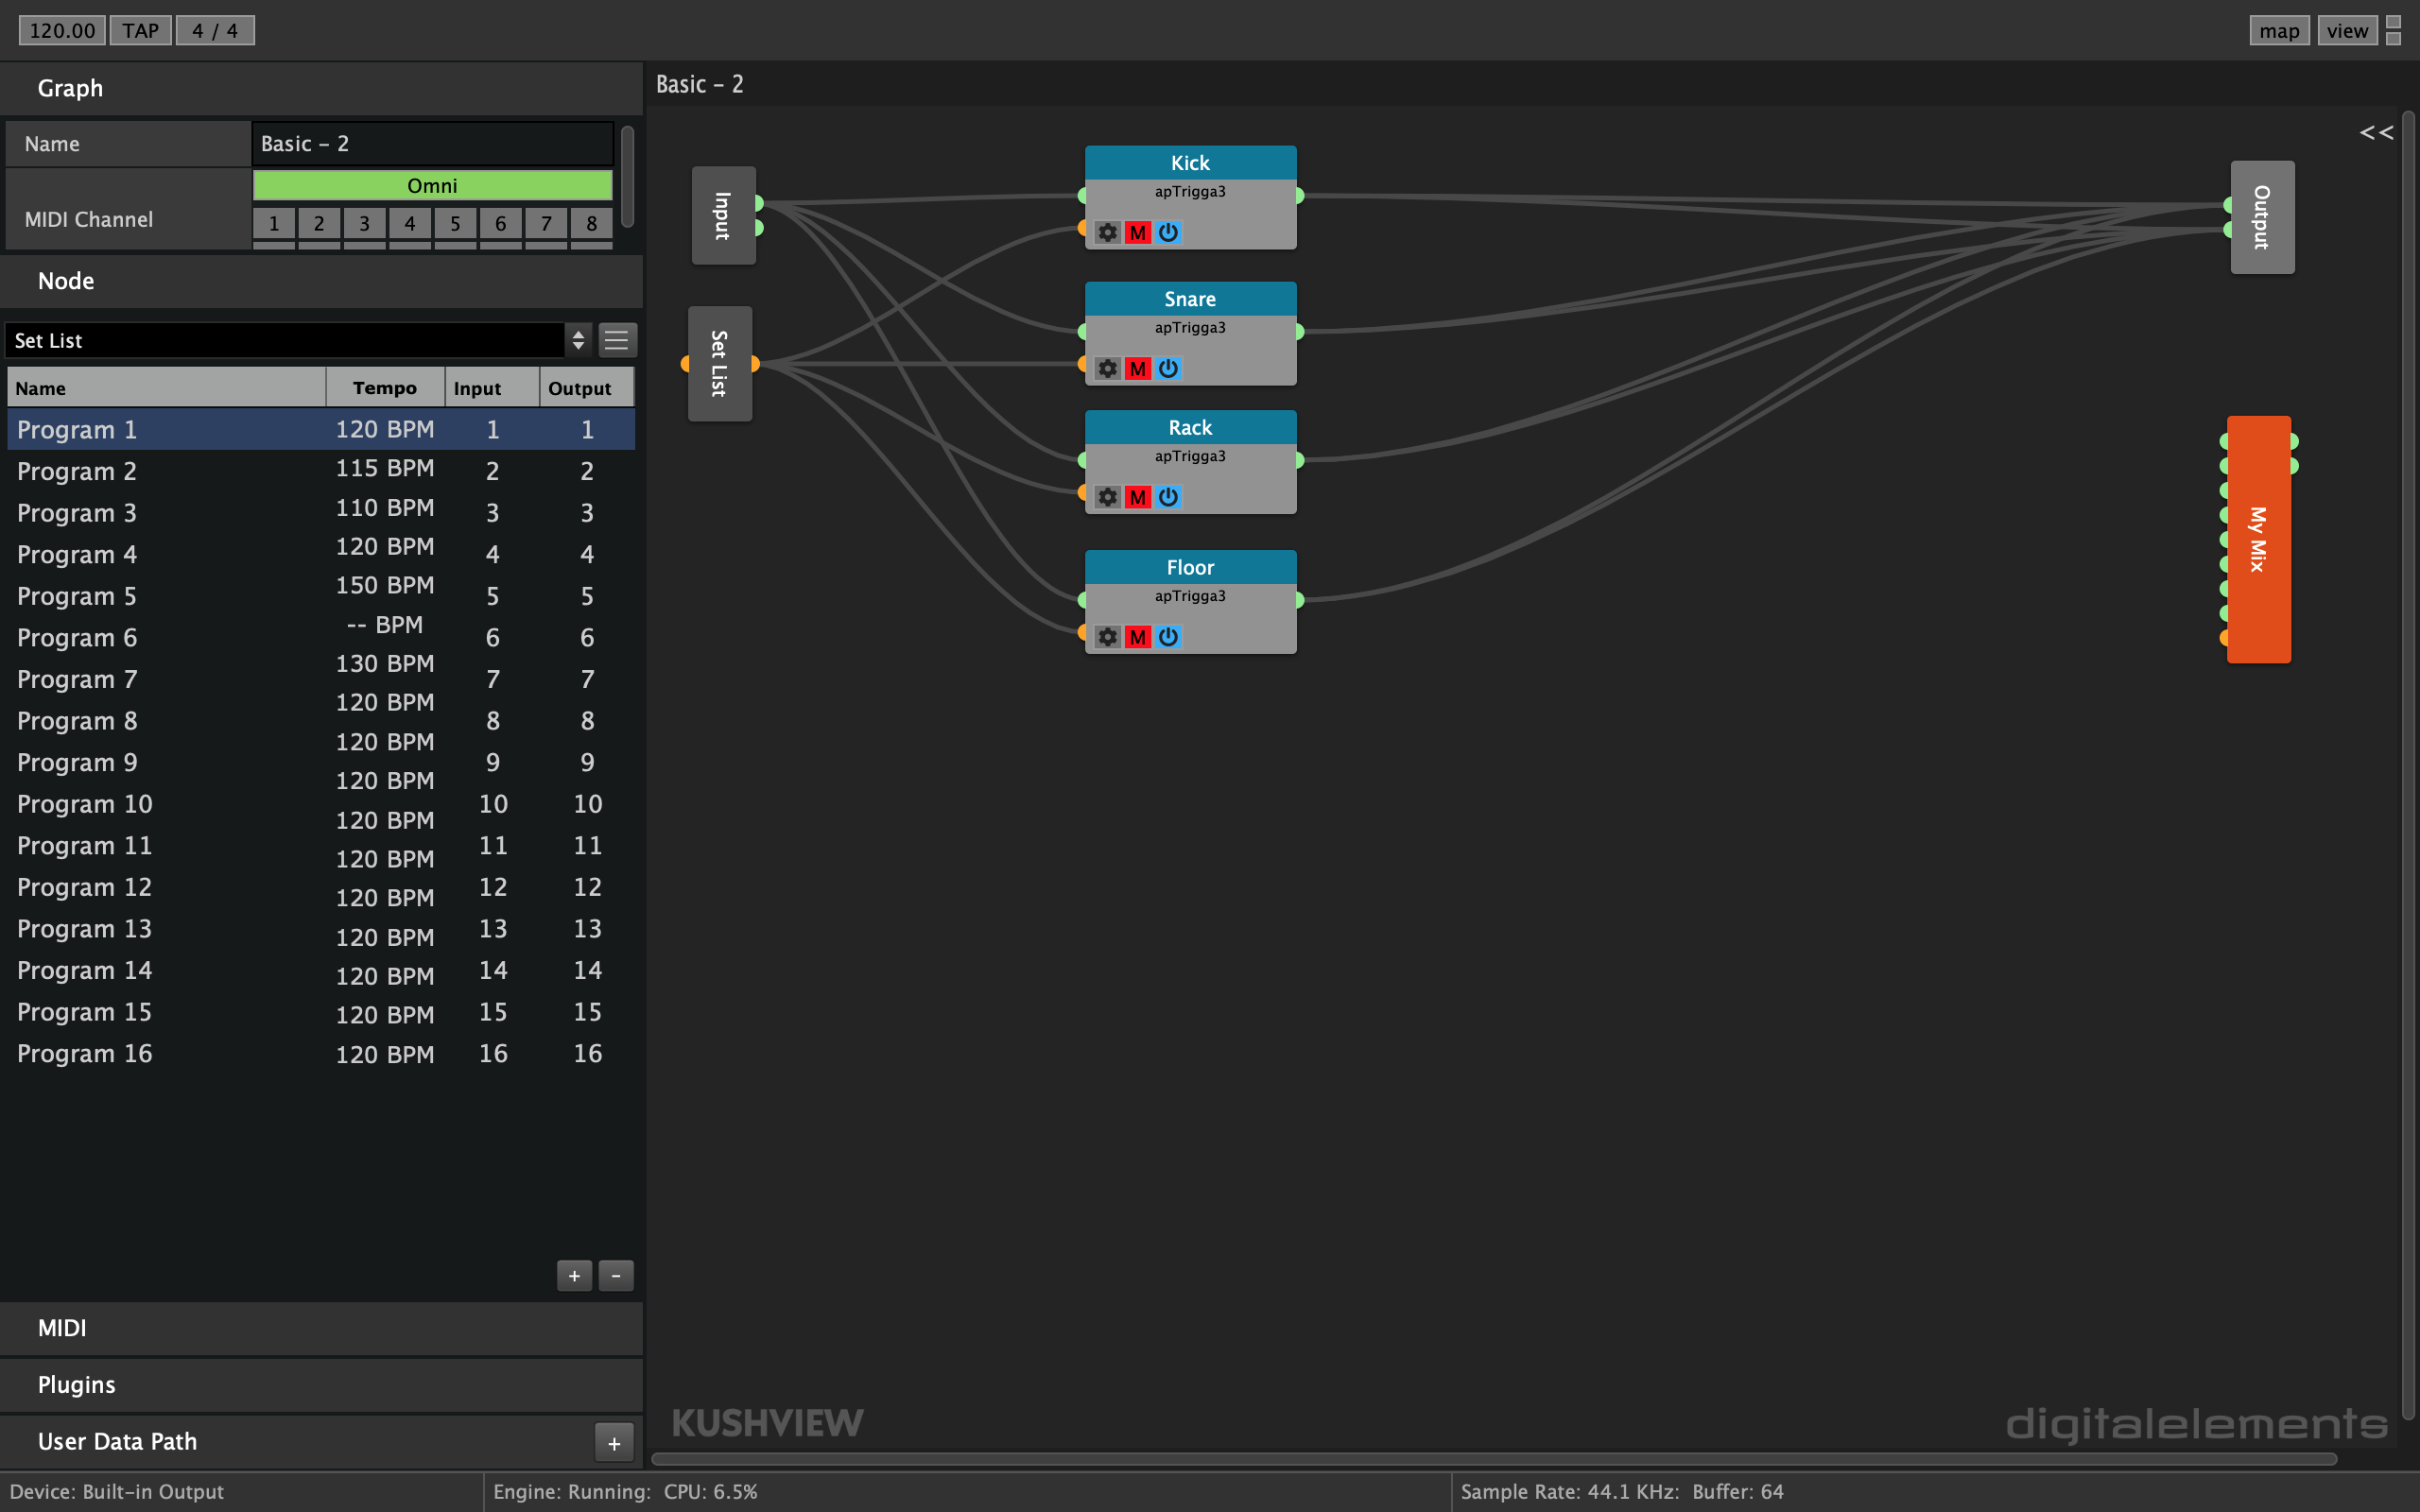2420x1512 pixels.
Task: Expand the Plugins section
Action: point(76,1384)
